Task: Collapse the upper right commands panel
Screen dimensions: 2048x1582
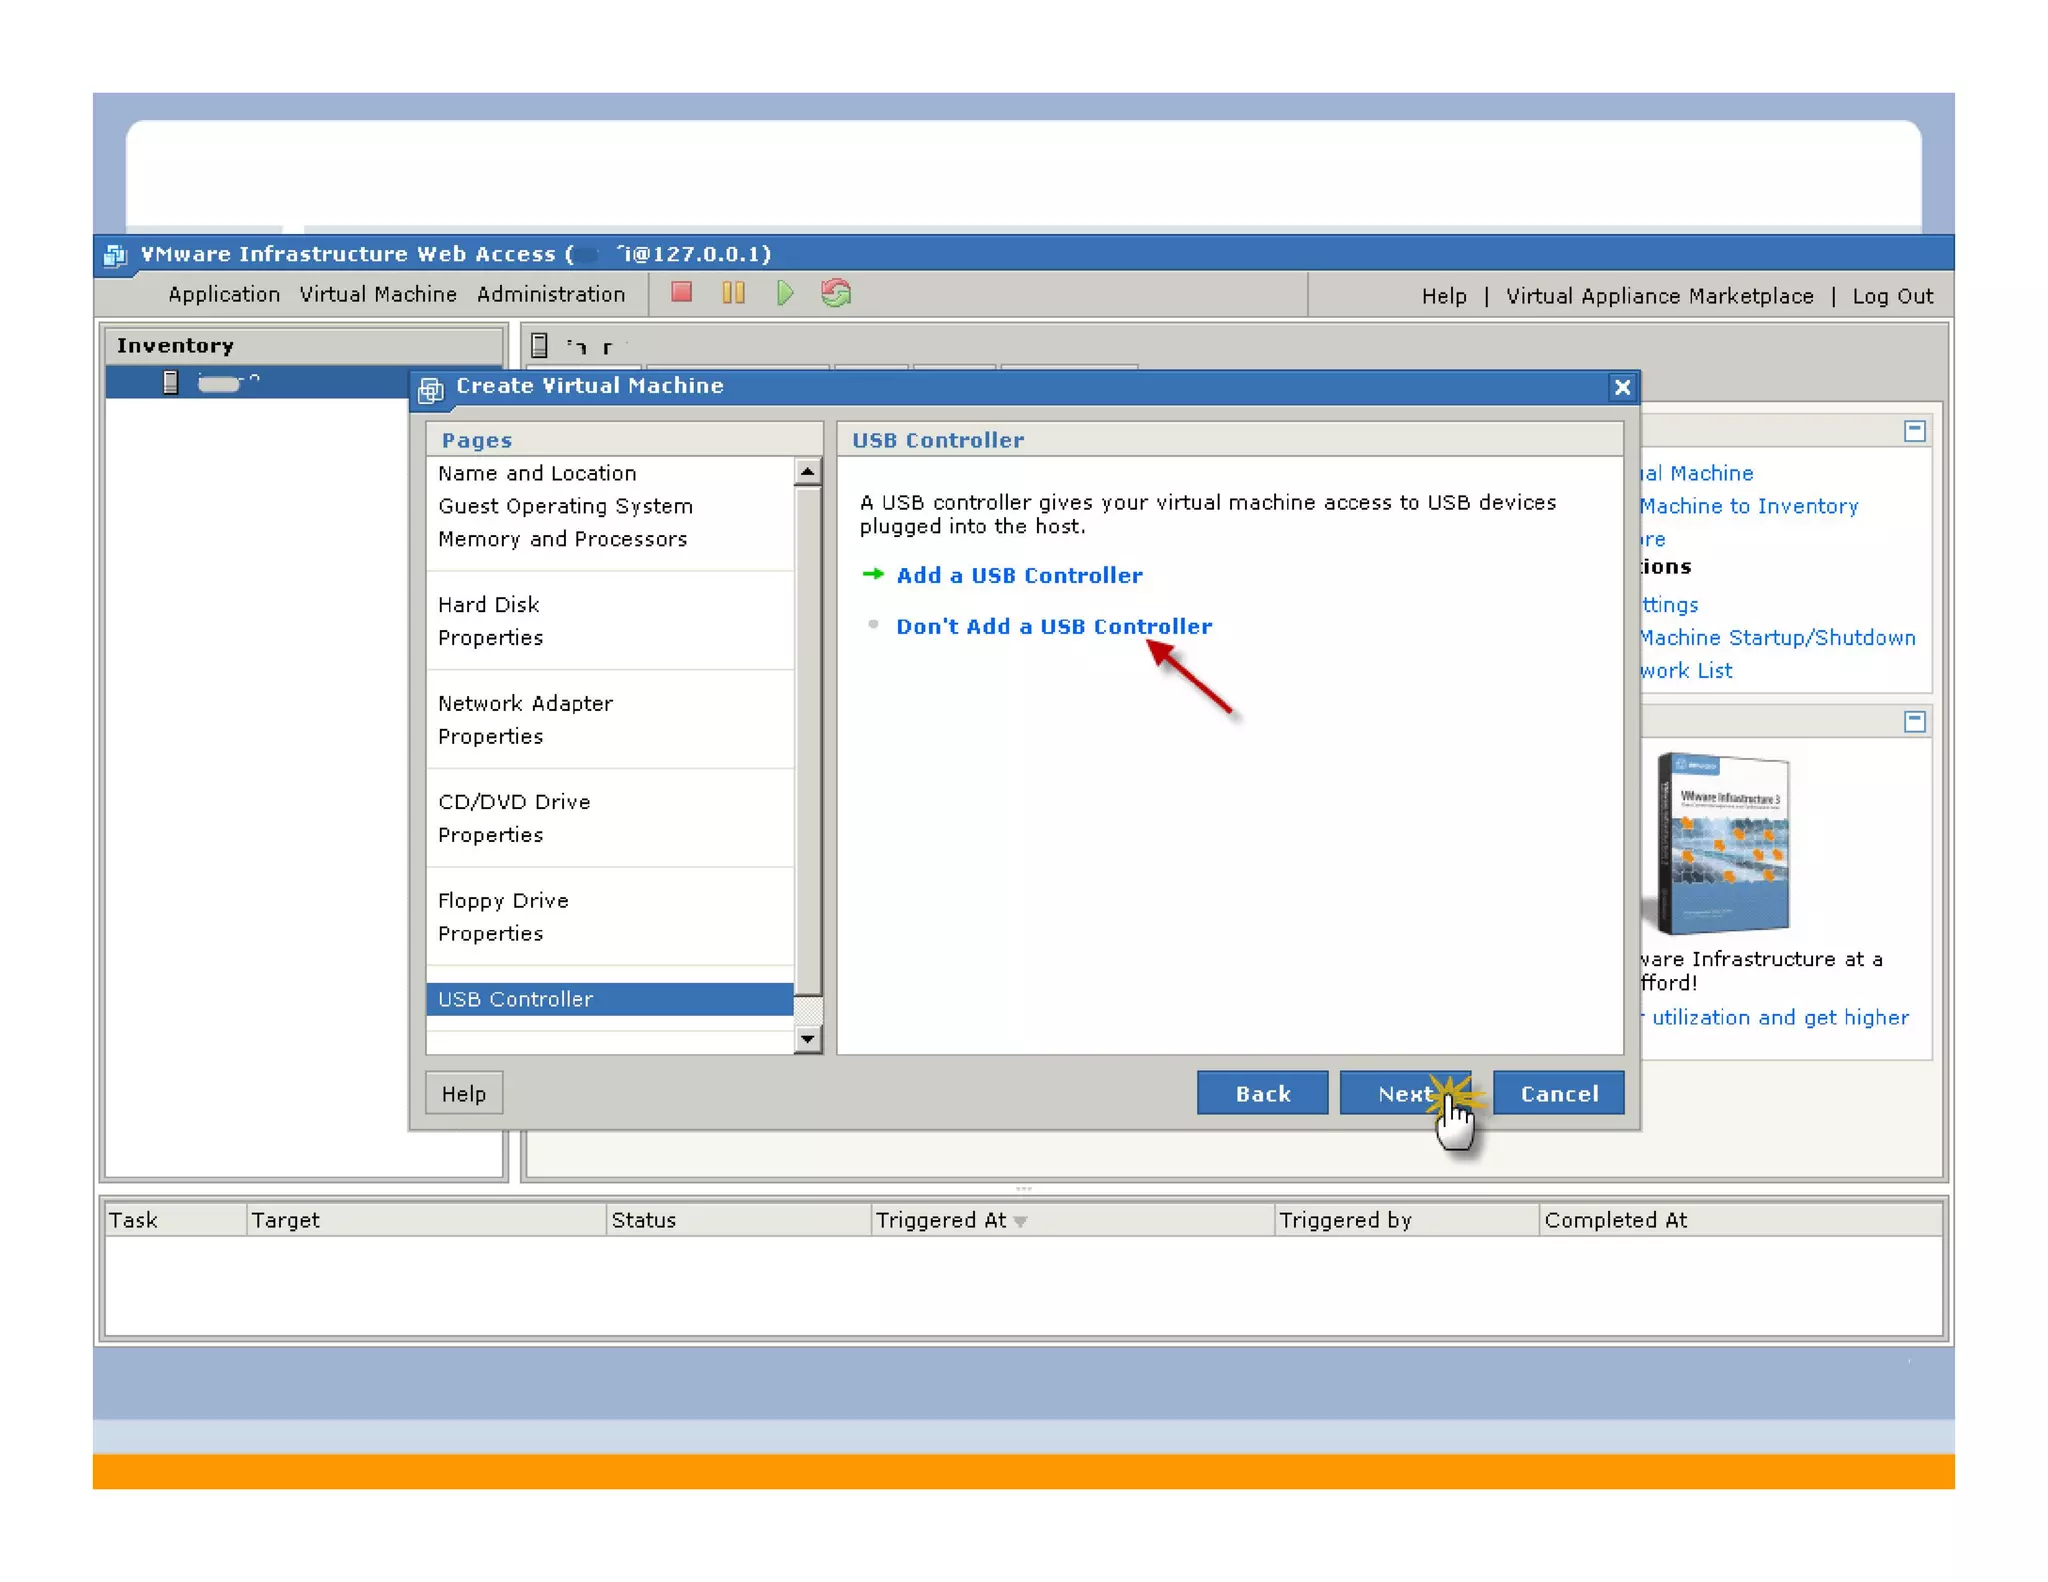Action: (x=1914, y=431)
